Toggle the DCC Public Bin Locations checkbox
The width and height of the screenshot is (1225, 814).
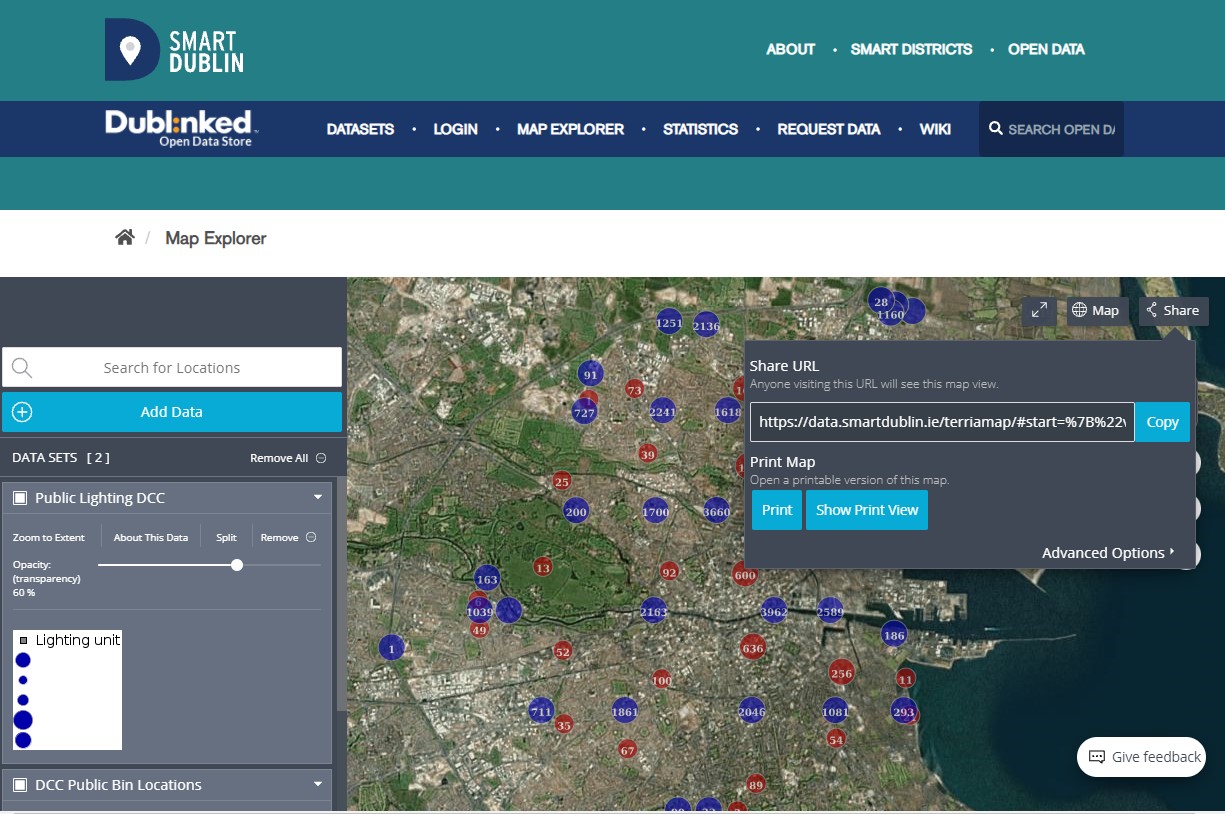pyautogui.click(x=20, y=785)
